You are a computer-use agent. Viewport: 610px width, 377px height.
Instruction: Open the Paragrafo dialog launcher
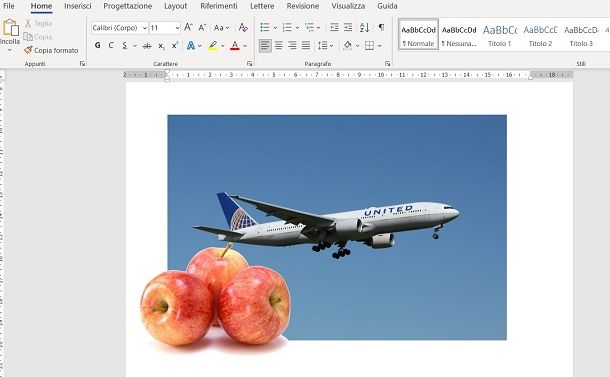click(x=387, y=63)
